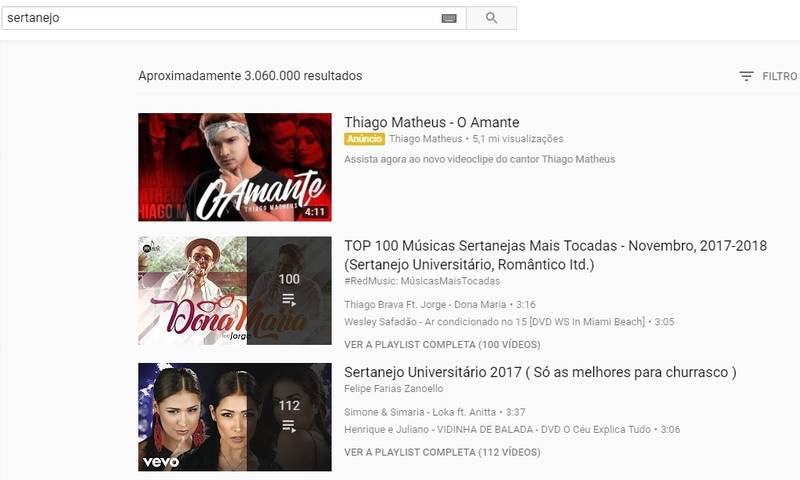This screenshot has width=800, height=480.
Task: Open Sertanejo Universitário 2017 playlist title
Action: (x=540, y=372)
